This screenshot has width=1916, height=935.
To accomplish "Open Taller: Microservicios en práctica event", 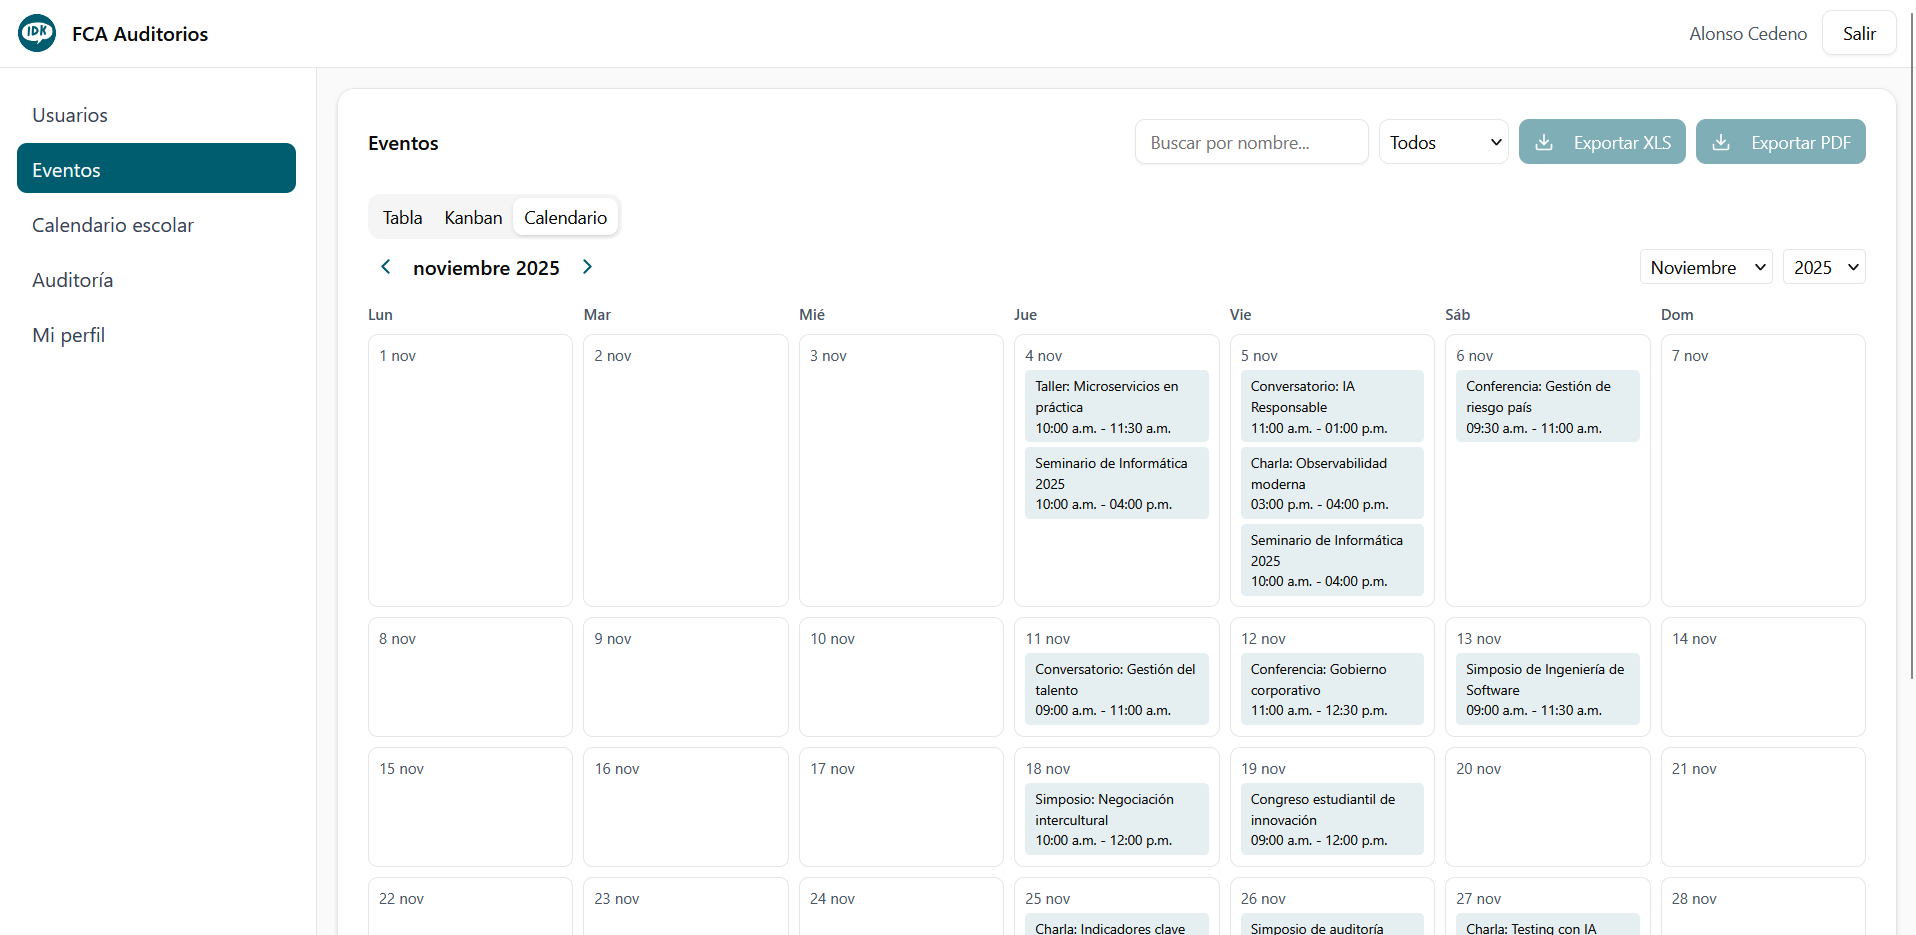I will pyautogui.click(x=1116, y=407).
